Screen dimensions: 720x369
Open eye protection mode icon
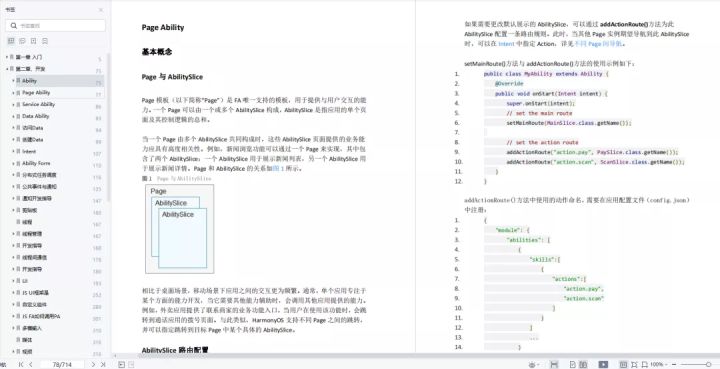coord(532,364)
